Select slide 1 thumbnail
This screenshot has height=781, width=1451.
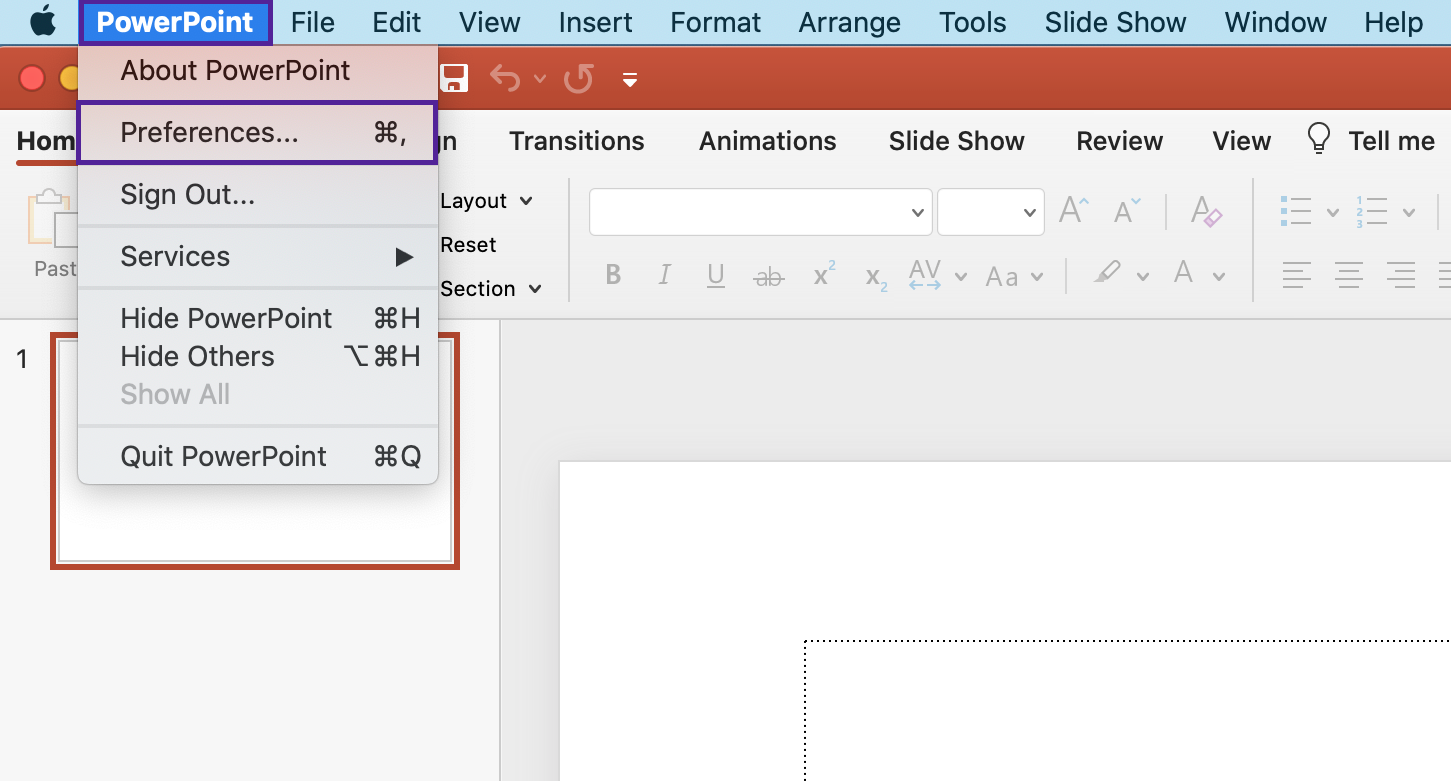pyautogui.click(x=255, y=451)
